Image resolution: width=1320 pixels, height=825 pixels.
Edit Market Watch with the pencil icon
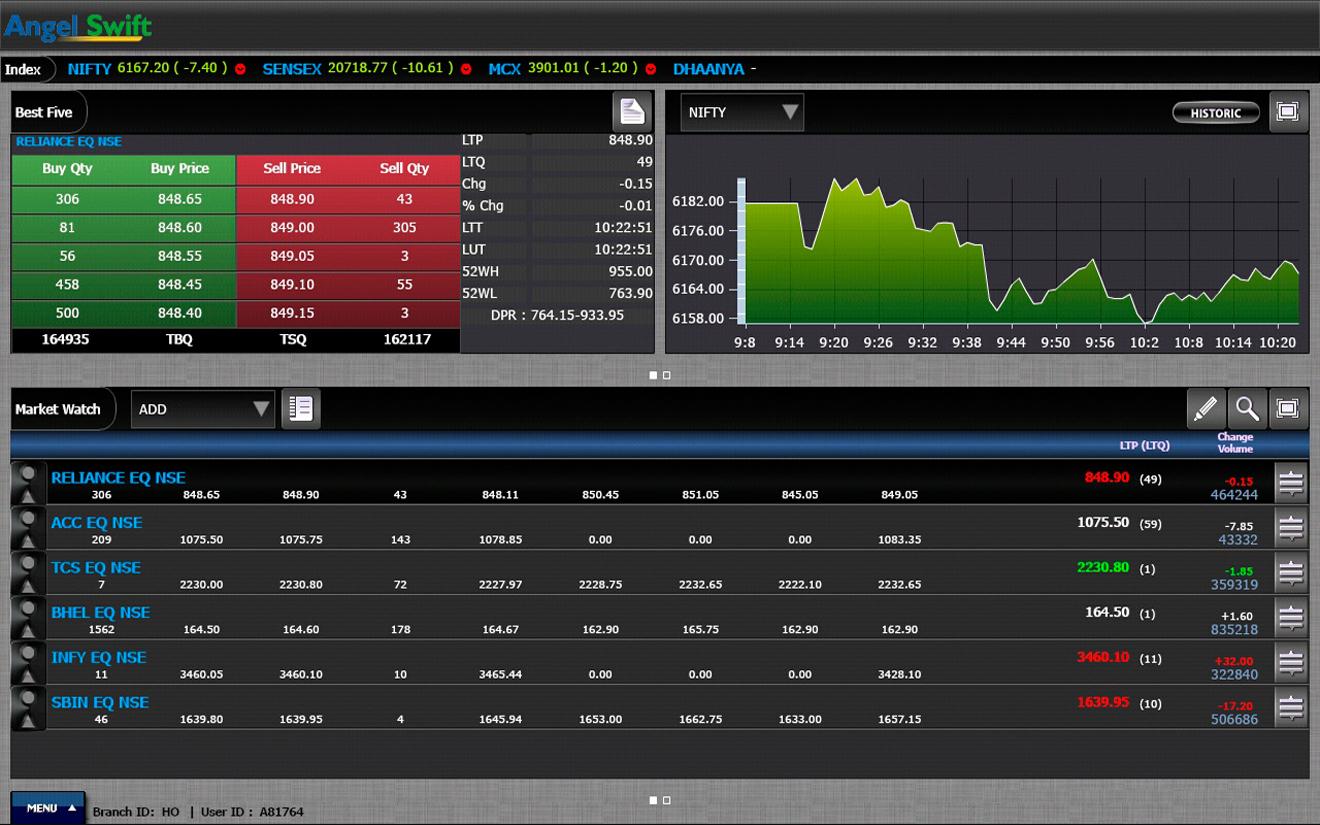coord(1206,408)
